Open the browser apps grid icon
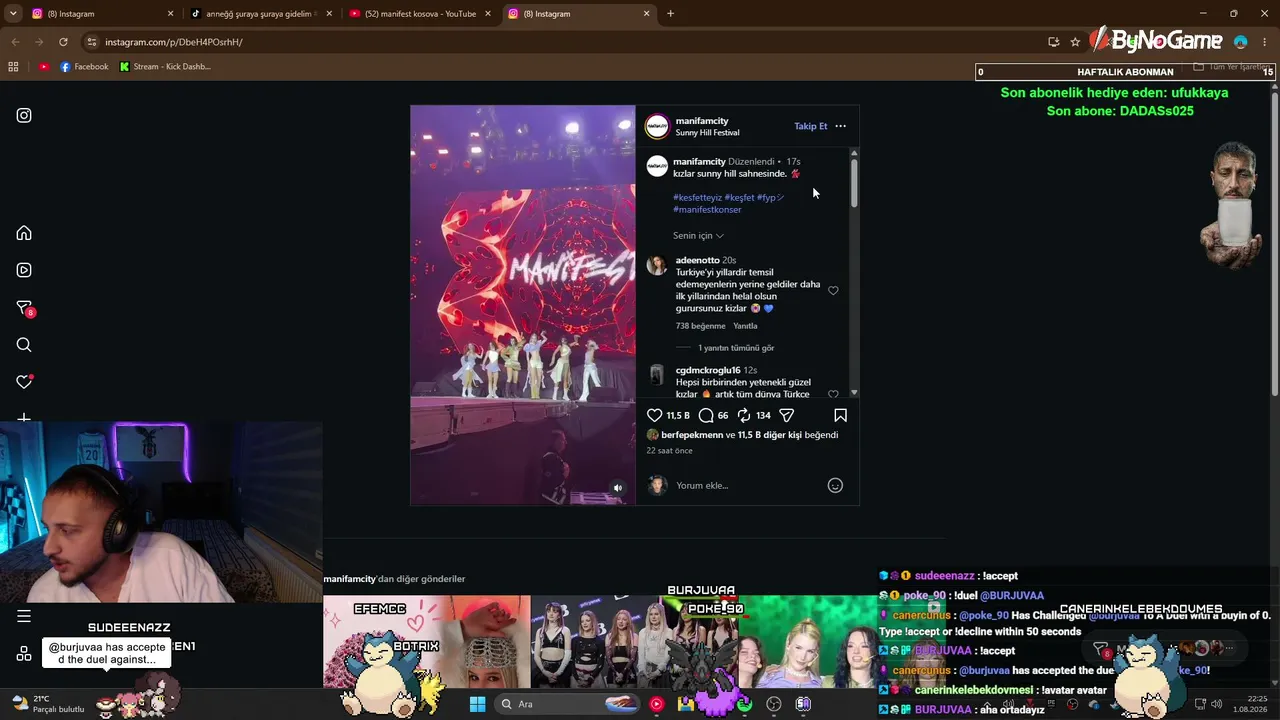The height and width of the screenshot is (720, 1280). (13, 67)
